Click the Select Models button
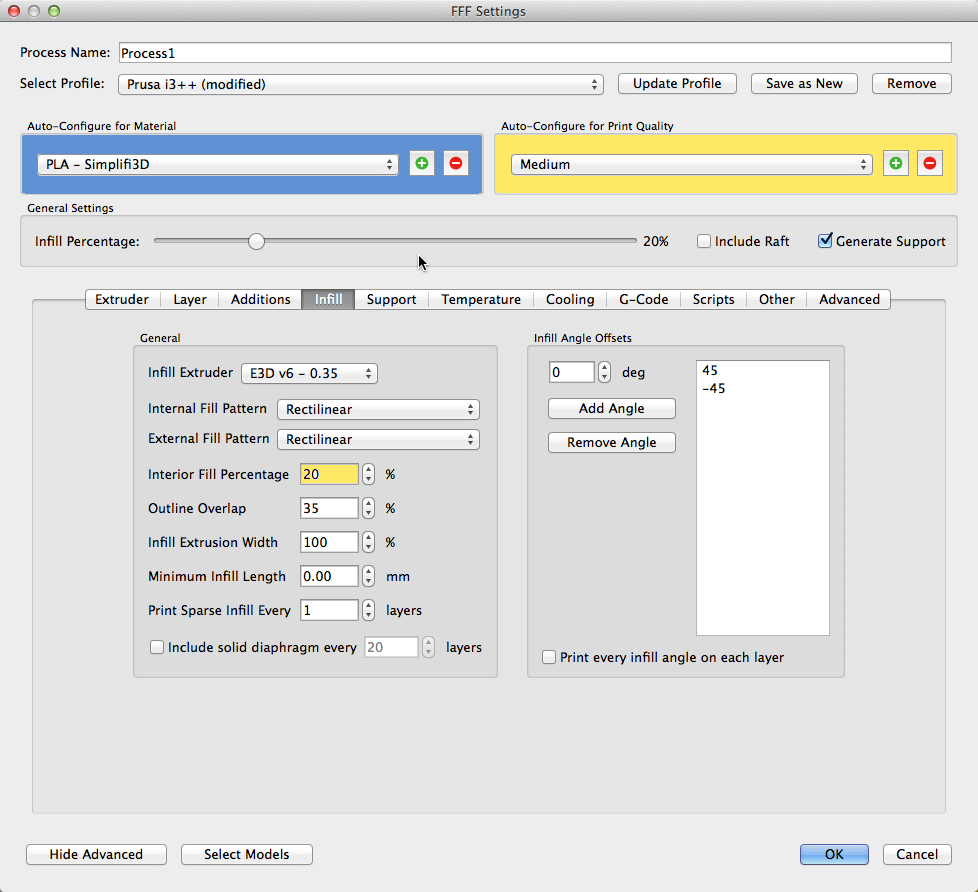Screen dimensions: 978x892 point(246,855)
